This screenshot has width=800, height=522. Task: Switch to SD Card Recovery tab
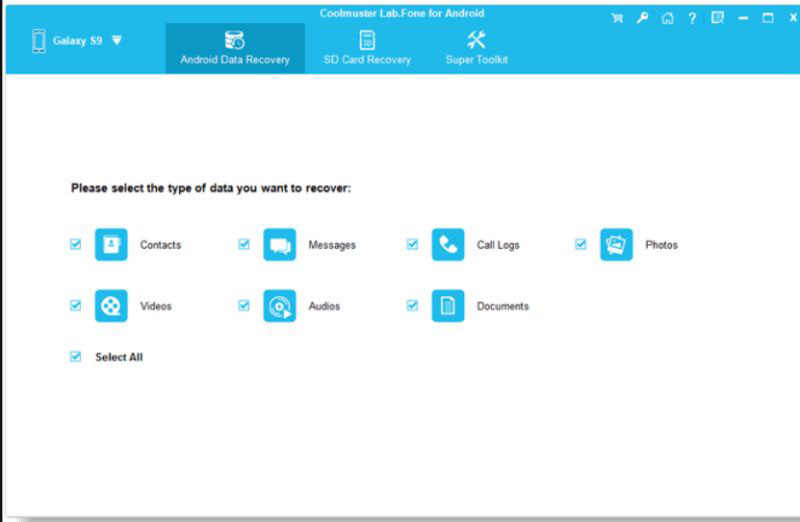tap(367, 48)
